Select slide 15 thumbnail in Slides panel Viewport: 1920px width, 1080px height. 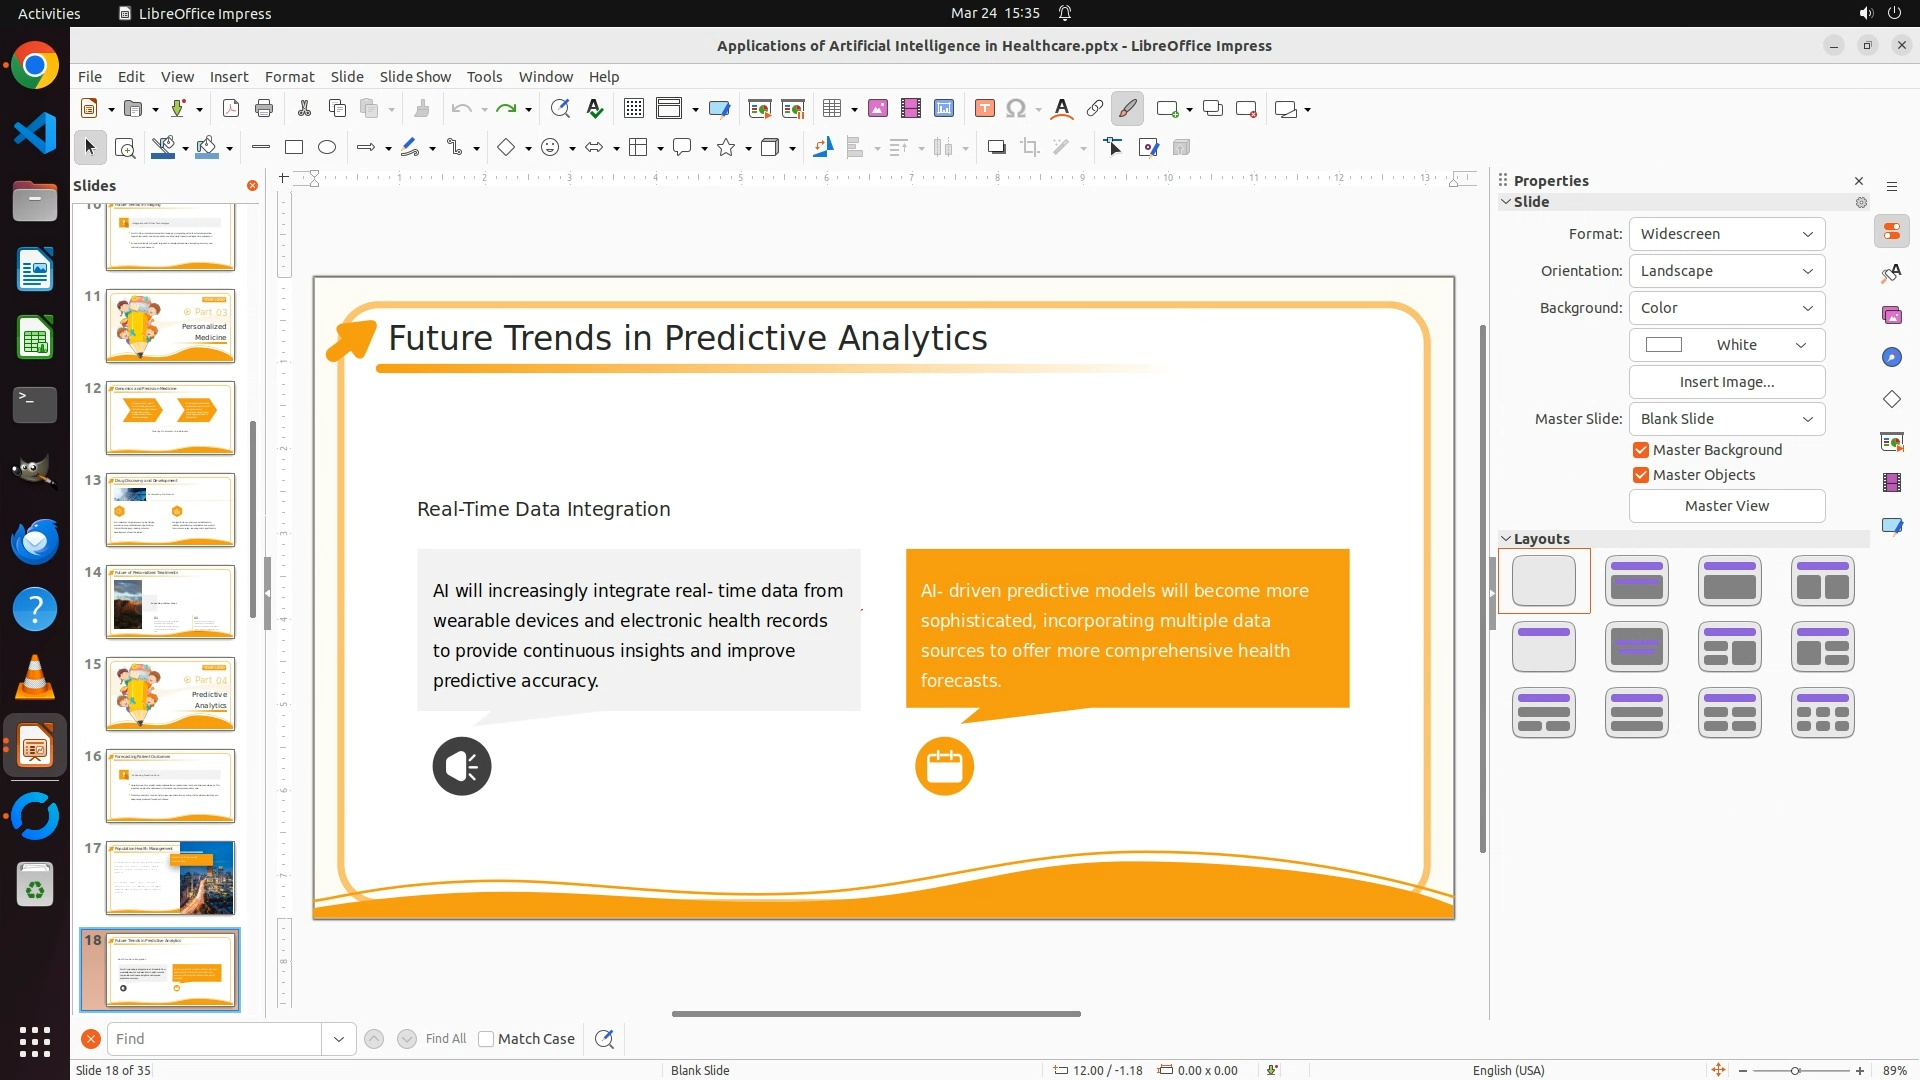coord(170,694)
